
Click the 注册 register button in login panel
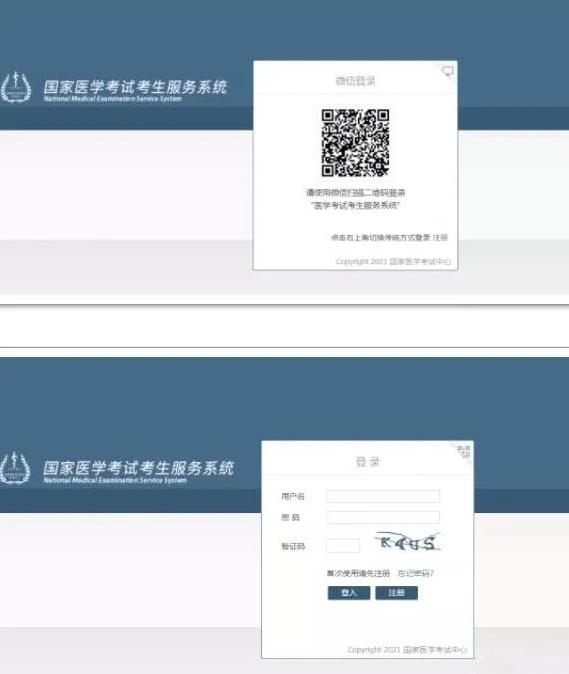pos(396,593)
